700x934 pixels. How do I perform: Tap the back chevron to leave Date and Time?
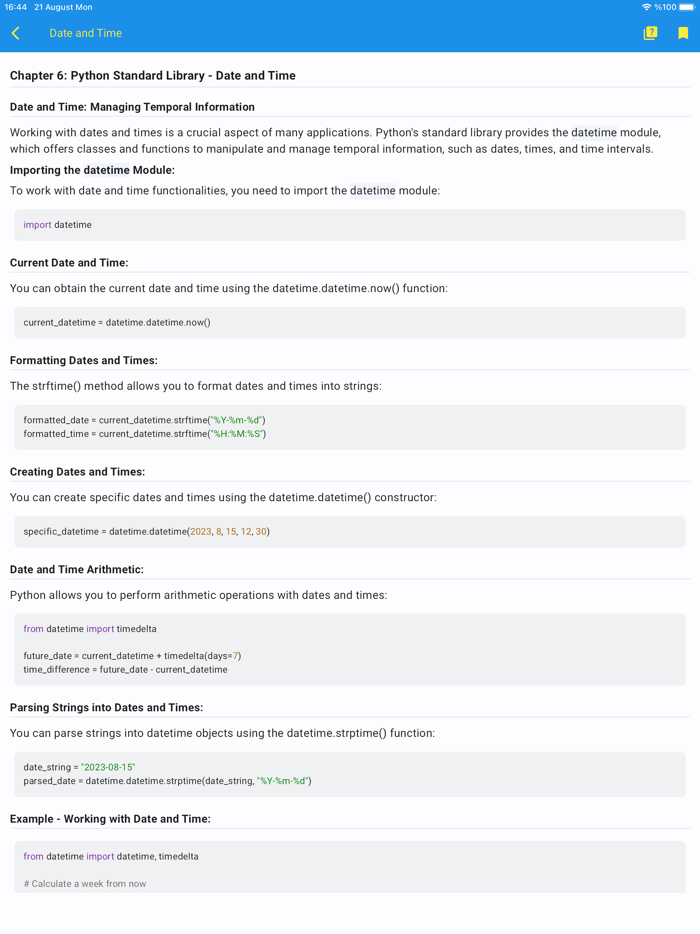tap(15, 33)
